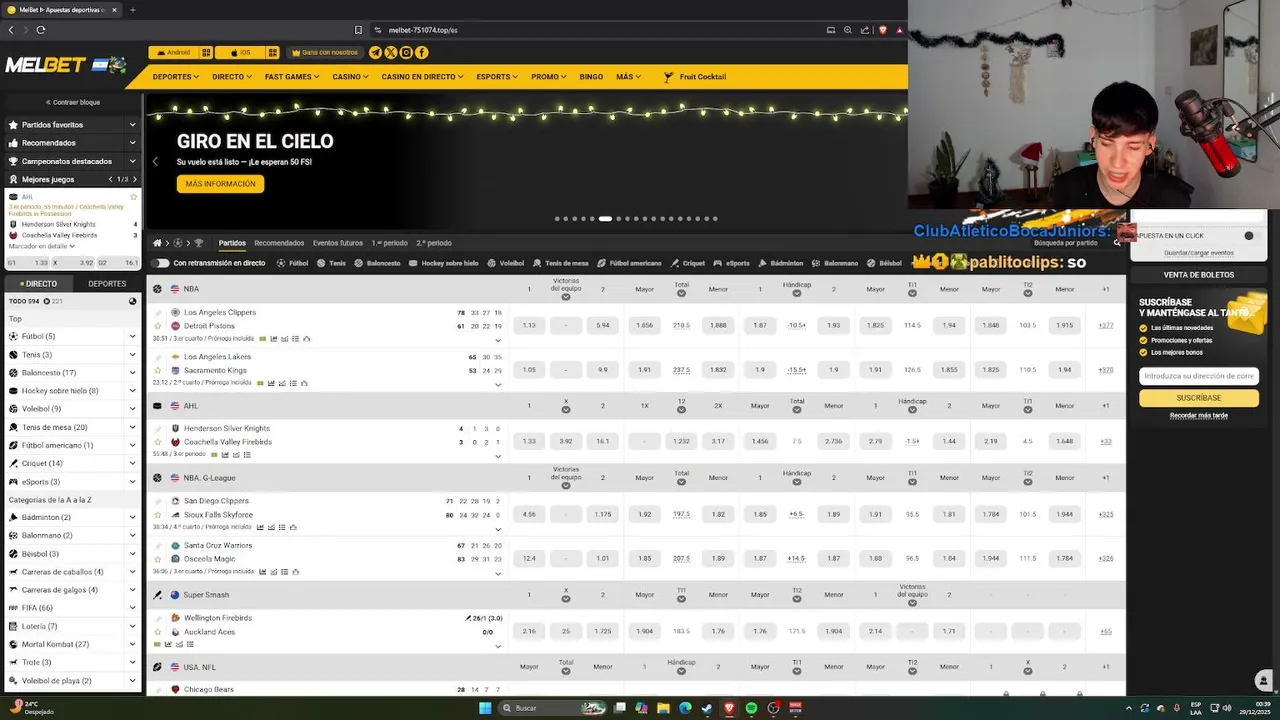This screenshot has height=720, width=1280.
Task: Select the trophy icon in breadcrumb
Action: coord(198,243)
